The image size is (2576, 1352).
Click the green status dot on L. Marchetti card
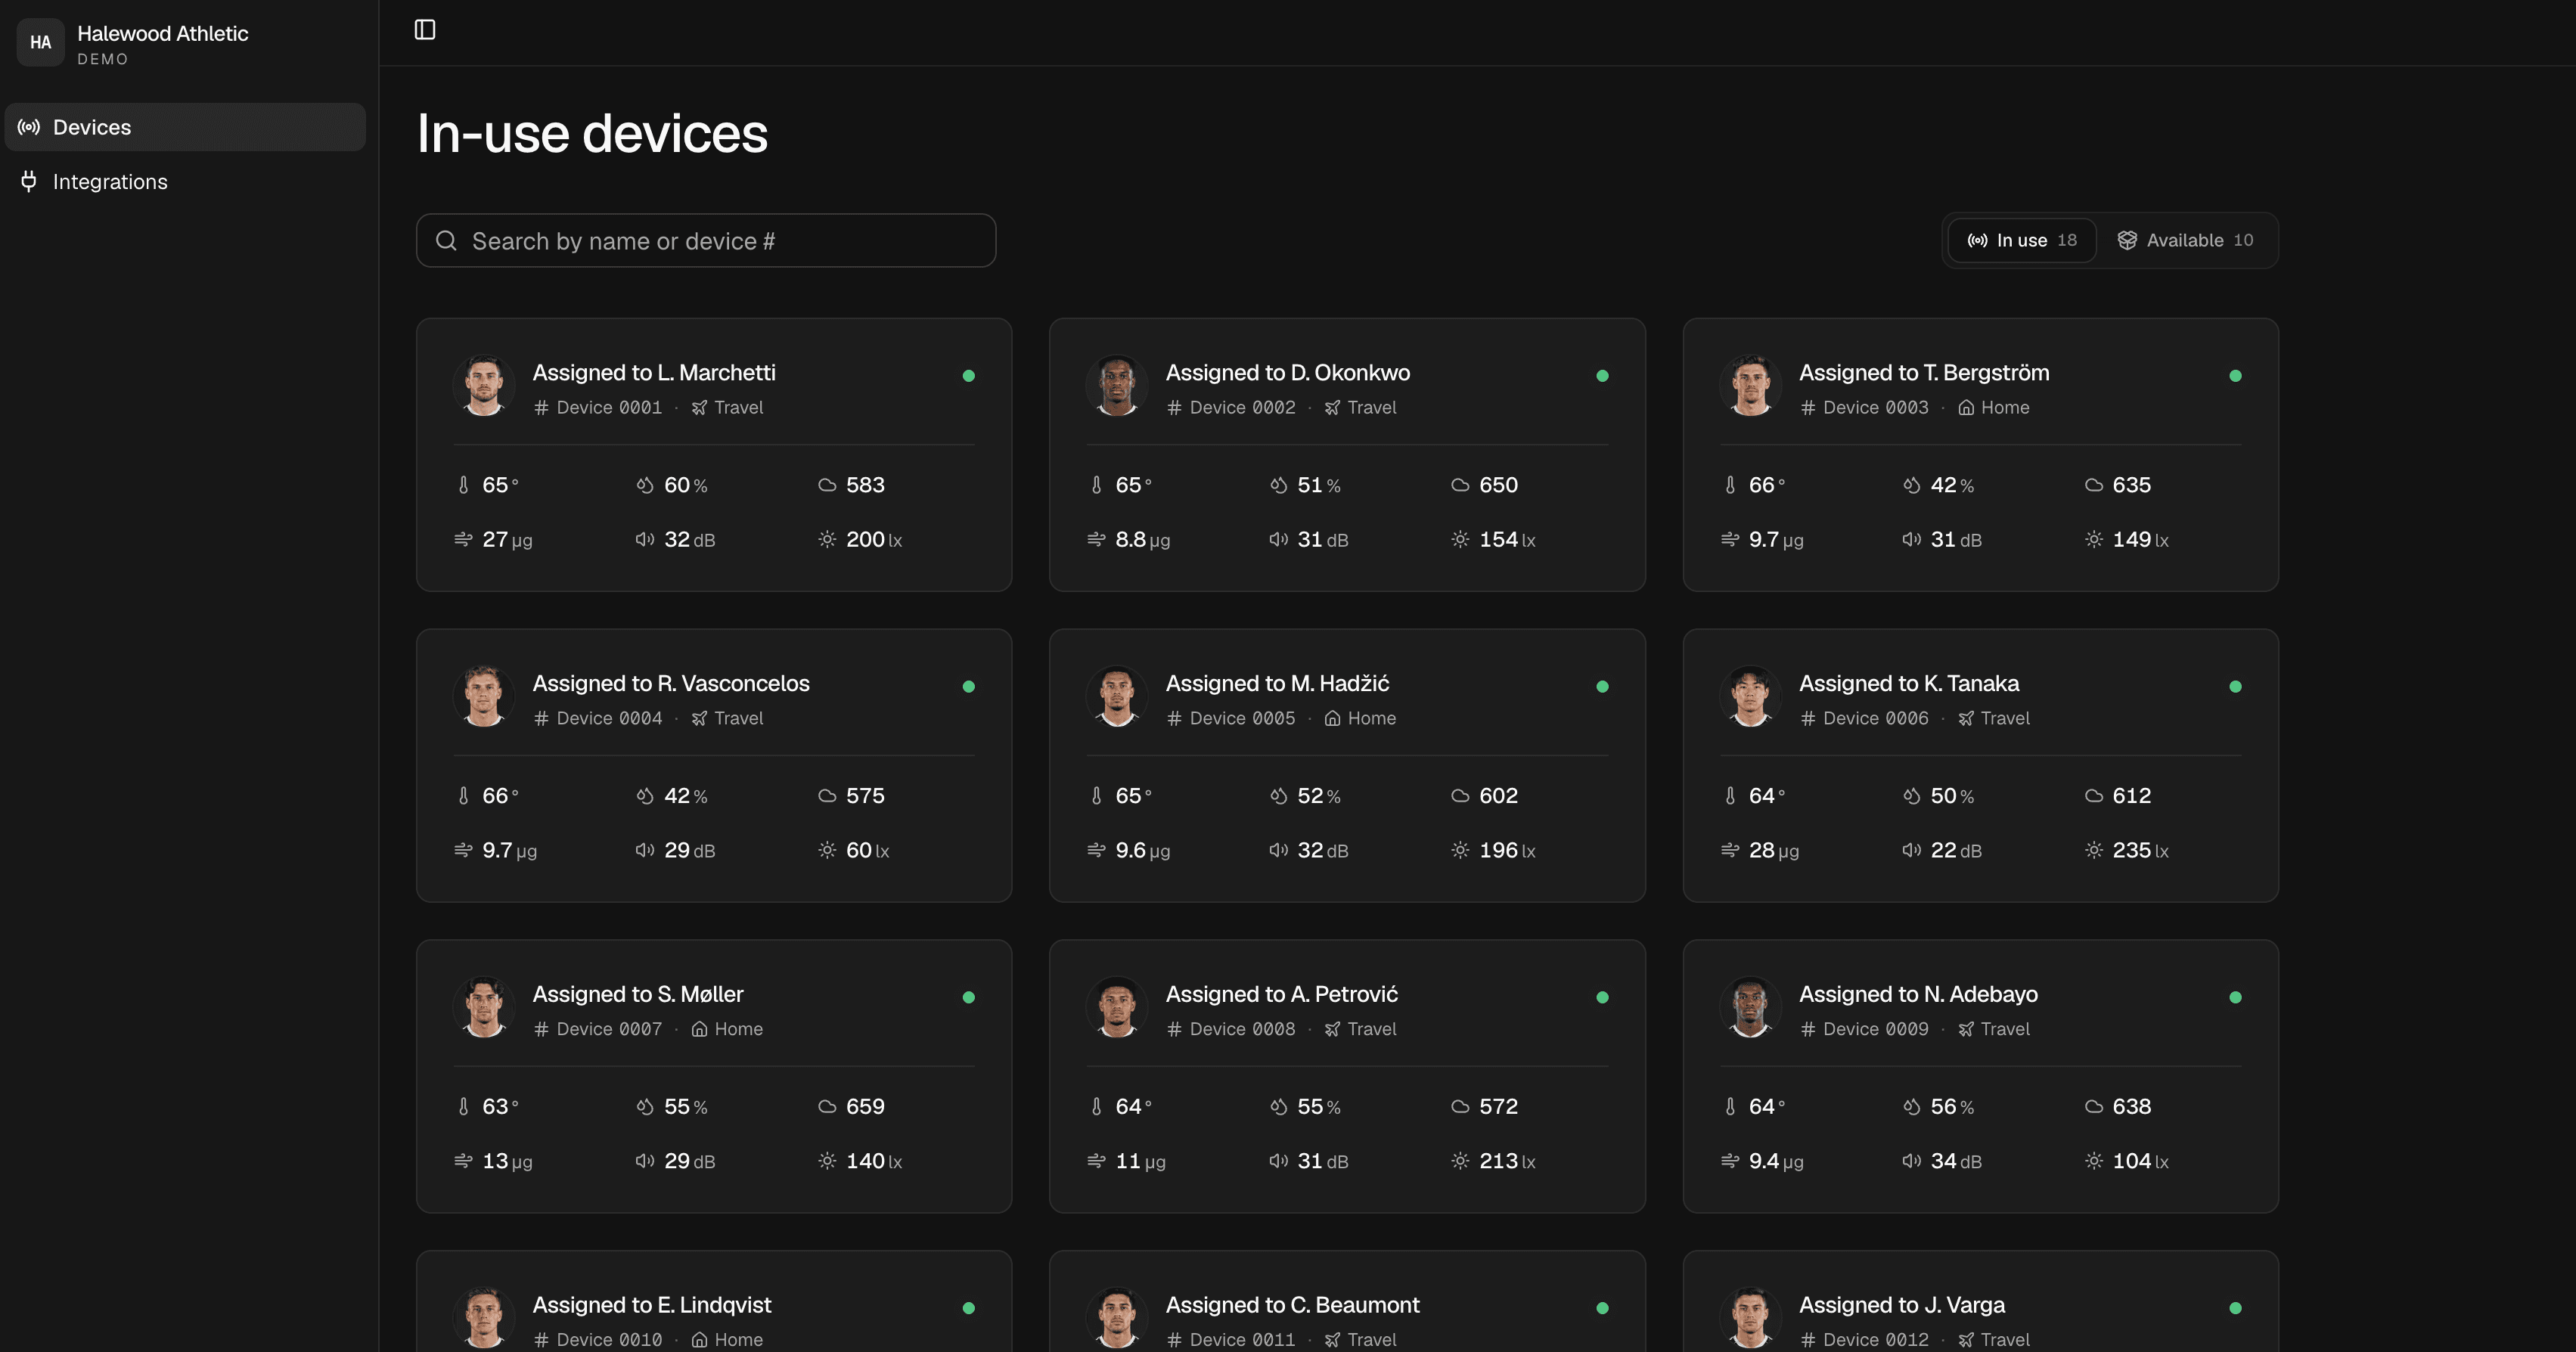click(969, 376)
